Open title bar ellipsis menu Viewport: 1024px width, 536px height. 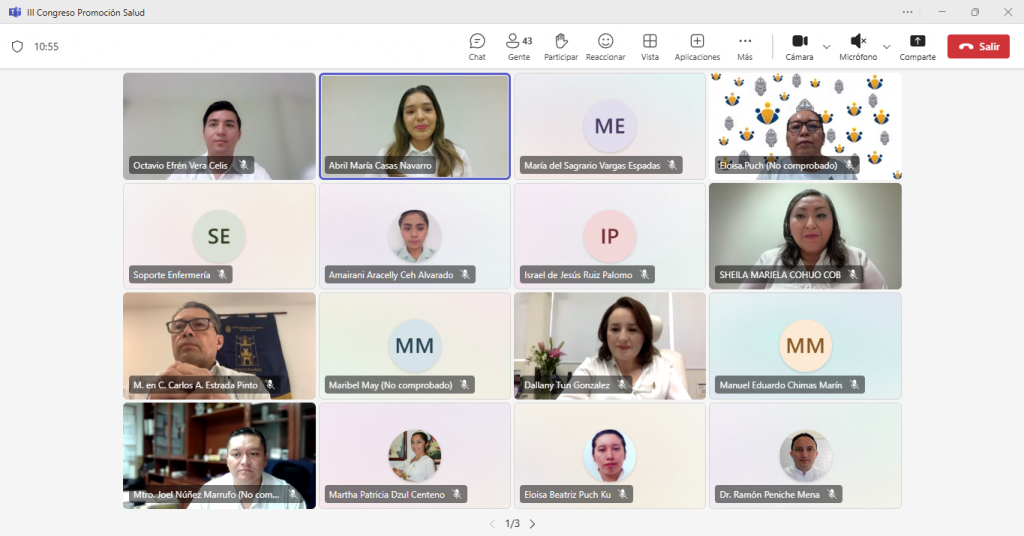coord(907,12)
